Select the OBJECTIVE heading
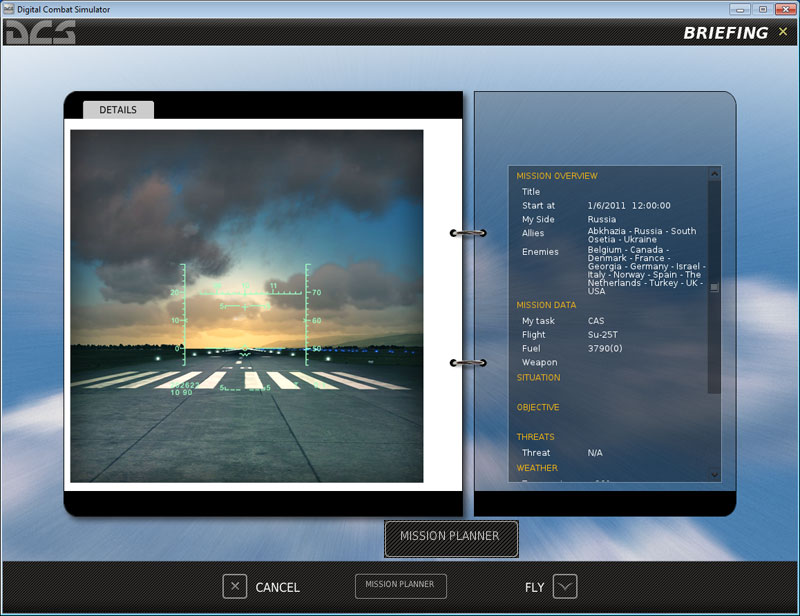This screenshot has width=800, height=616. pyautogui.click(x=538, y=407)
